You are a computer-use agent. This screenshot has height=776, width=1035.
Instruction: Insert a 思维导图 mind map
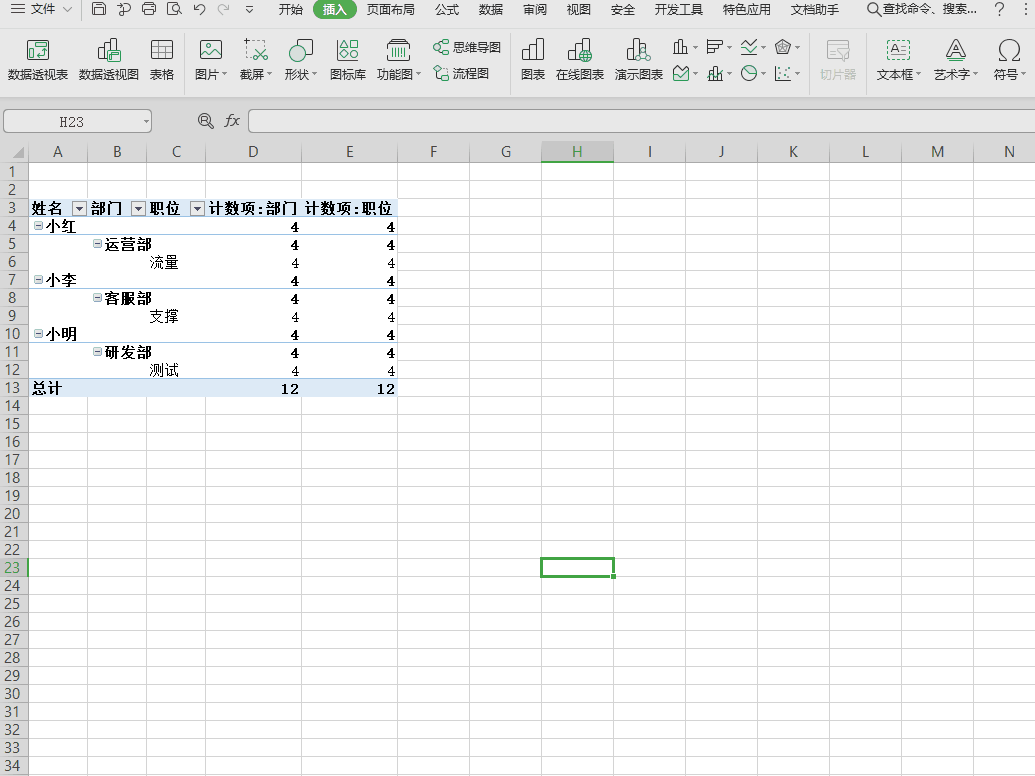click(467, 48)
